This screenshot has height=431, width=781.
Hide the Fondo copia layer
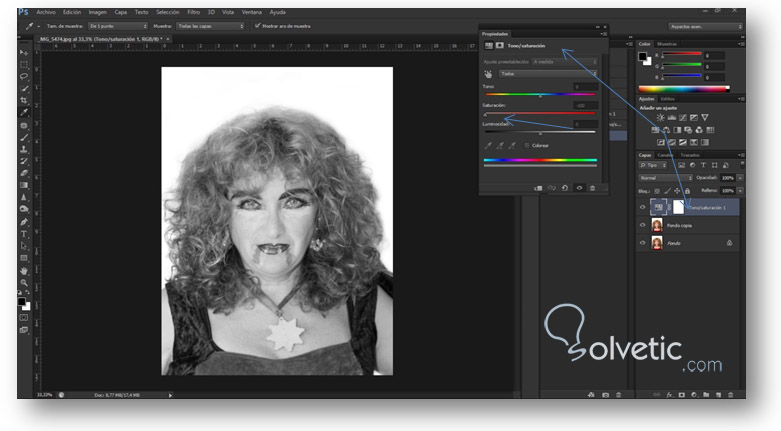coord(643,225)
